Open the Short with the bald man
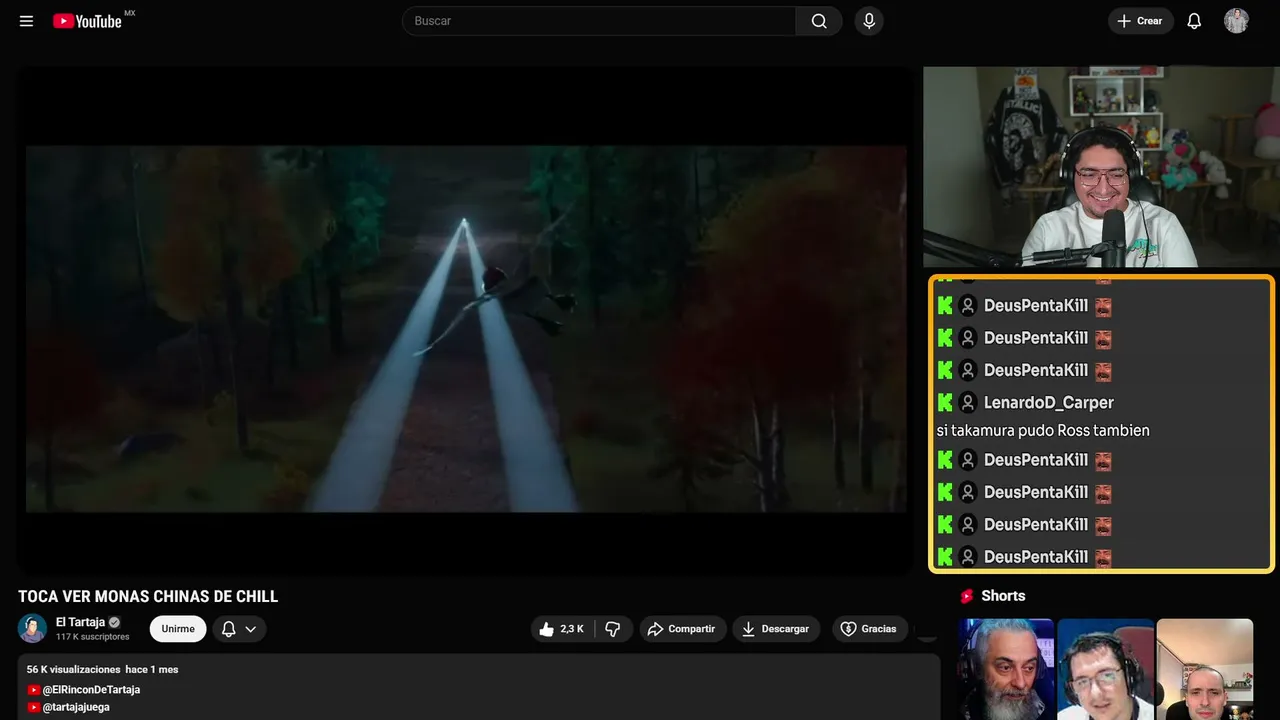 1205,669
